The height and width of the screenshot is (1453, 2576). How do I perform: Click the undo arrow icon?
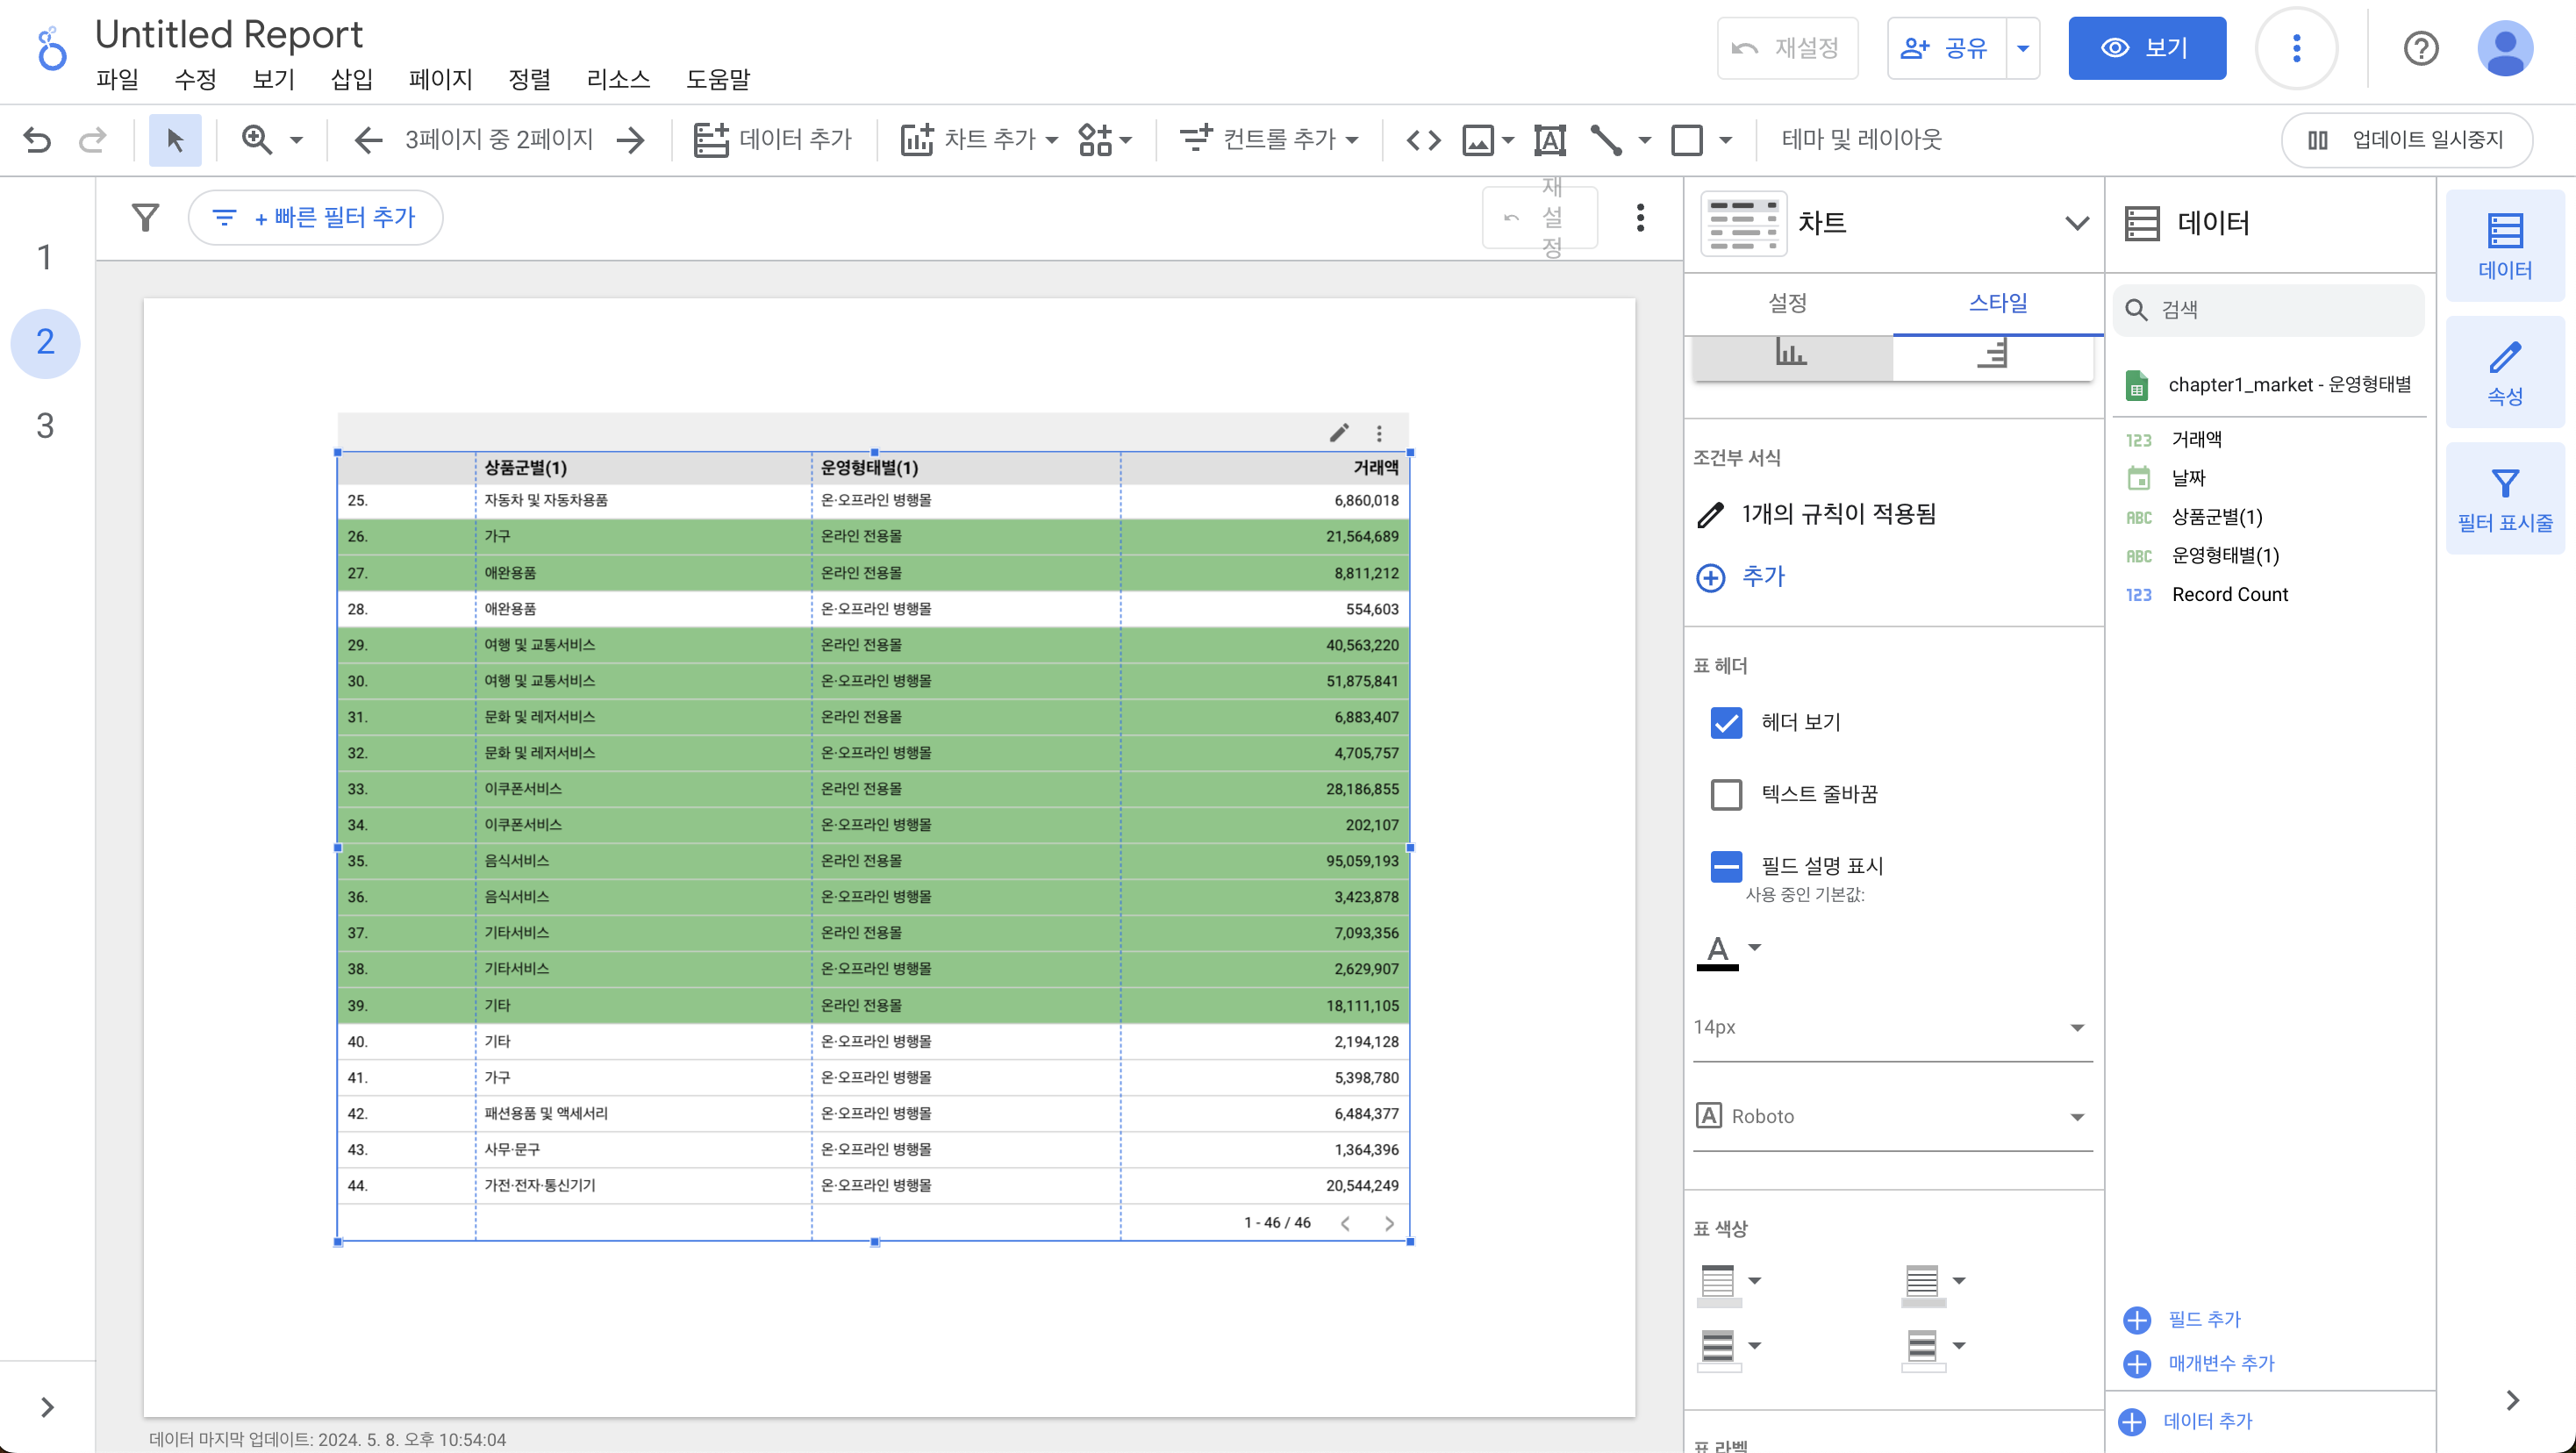(37, 139)
